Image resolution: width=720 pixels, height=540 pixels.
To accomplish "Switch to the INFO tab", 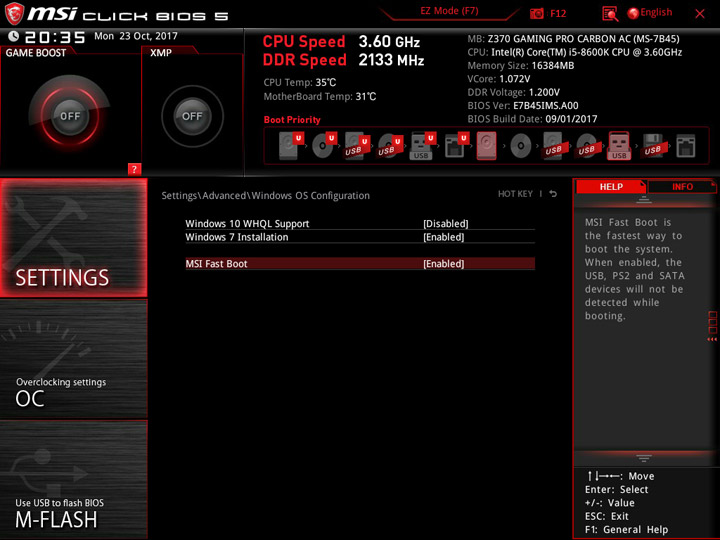I will pos(682,187).
